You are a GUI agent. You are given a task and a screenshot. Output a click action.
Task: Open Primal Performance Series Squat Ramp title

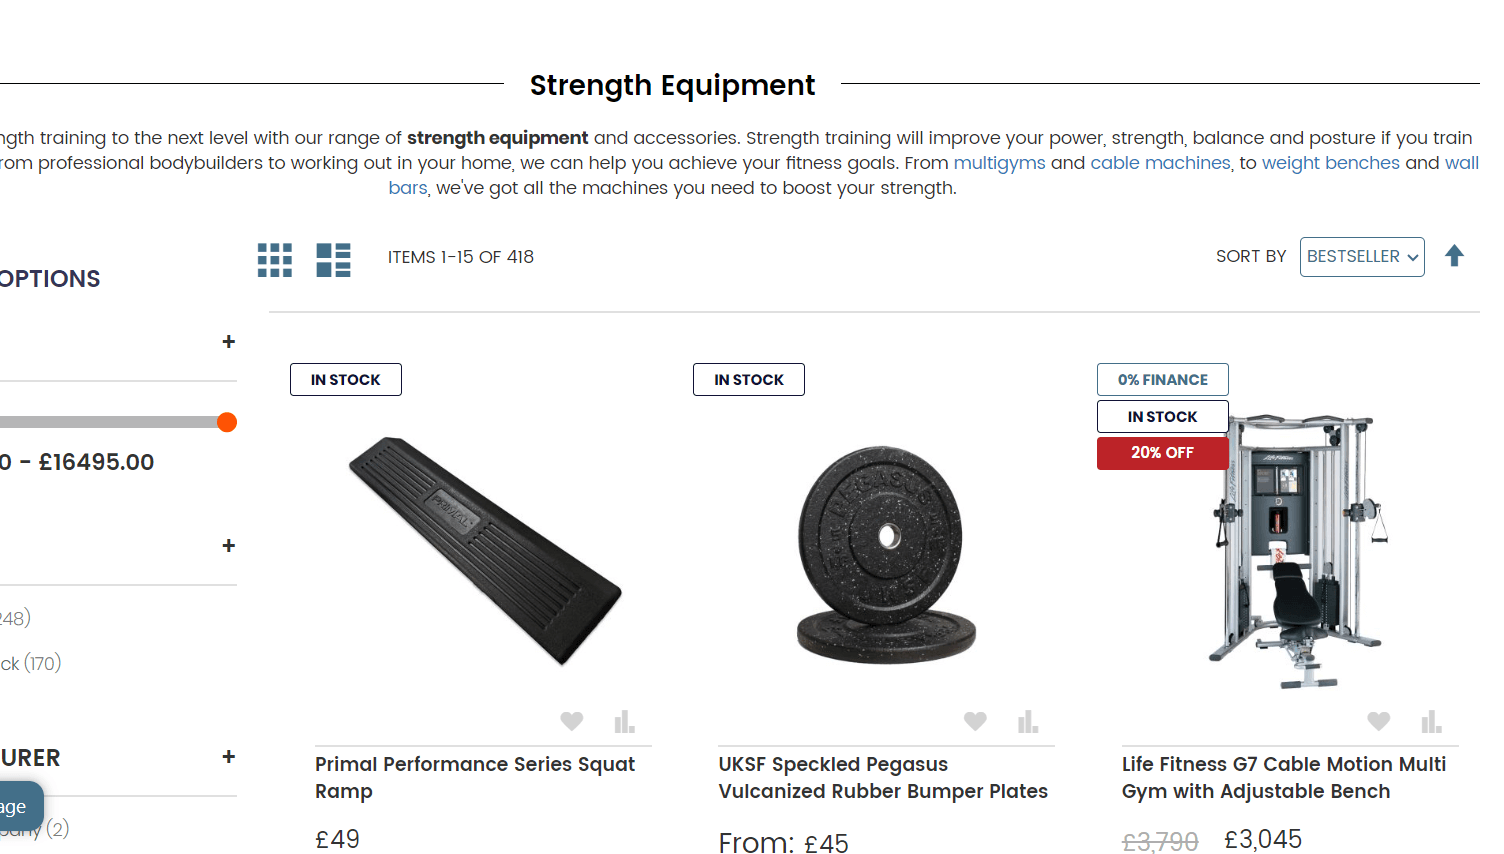pyautogui.click(x=474, y=777)
